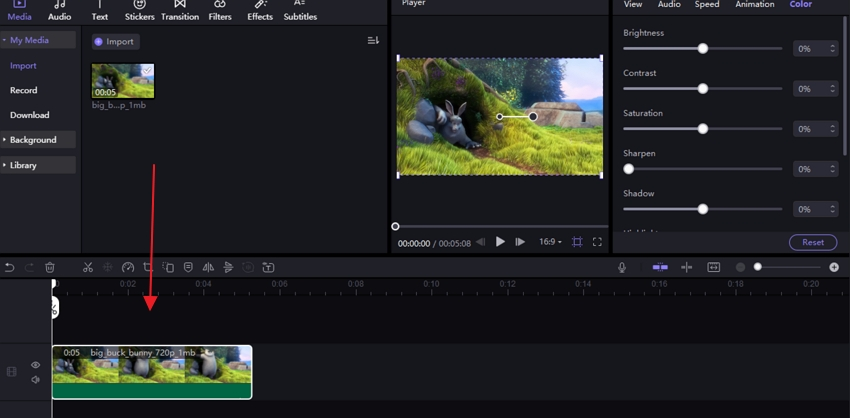Switch to Audio properties tab on right panel
The width and height of the screenshot is (850, 418).
(x=669, y=4)
